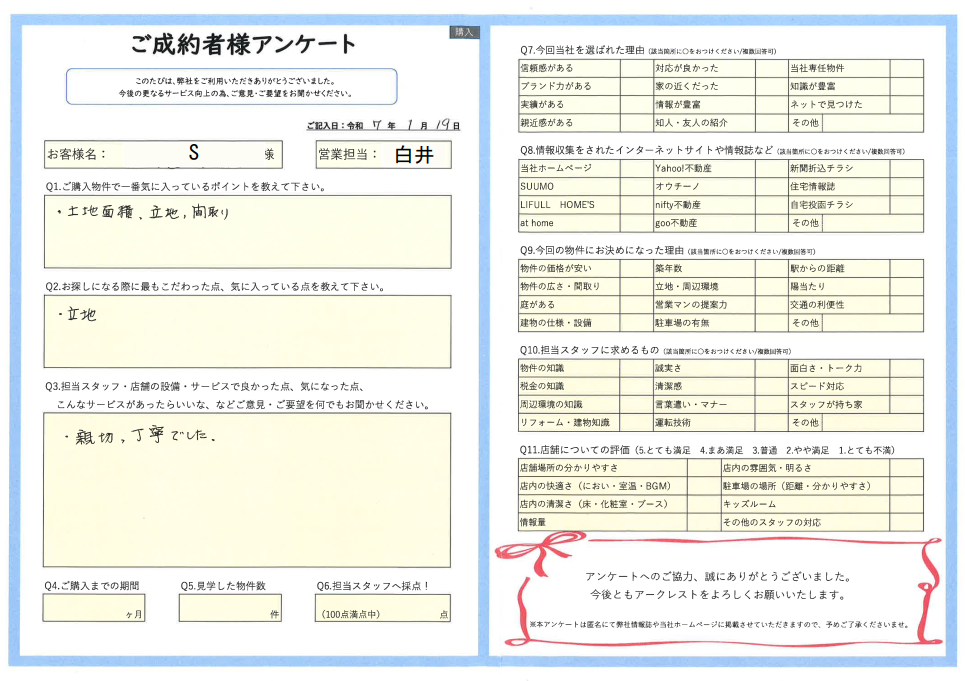Click the Q4 purchase period field
The image size is (965, 681).
click(x=95, y=607)
